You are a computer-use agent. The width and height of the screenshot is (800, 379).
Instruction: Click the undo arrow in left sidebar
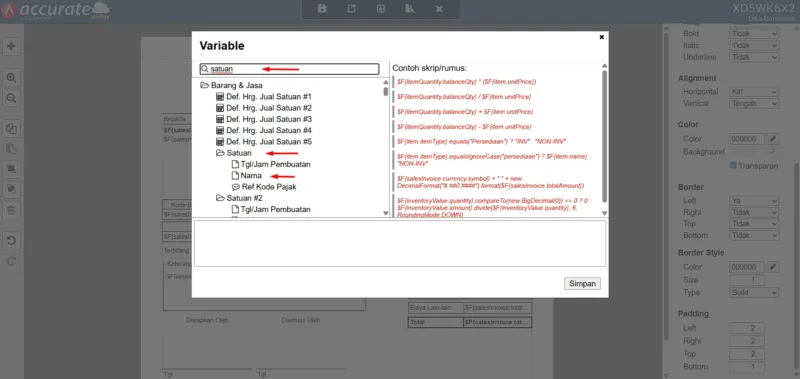[x=11, y=241]
